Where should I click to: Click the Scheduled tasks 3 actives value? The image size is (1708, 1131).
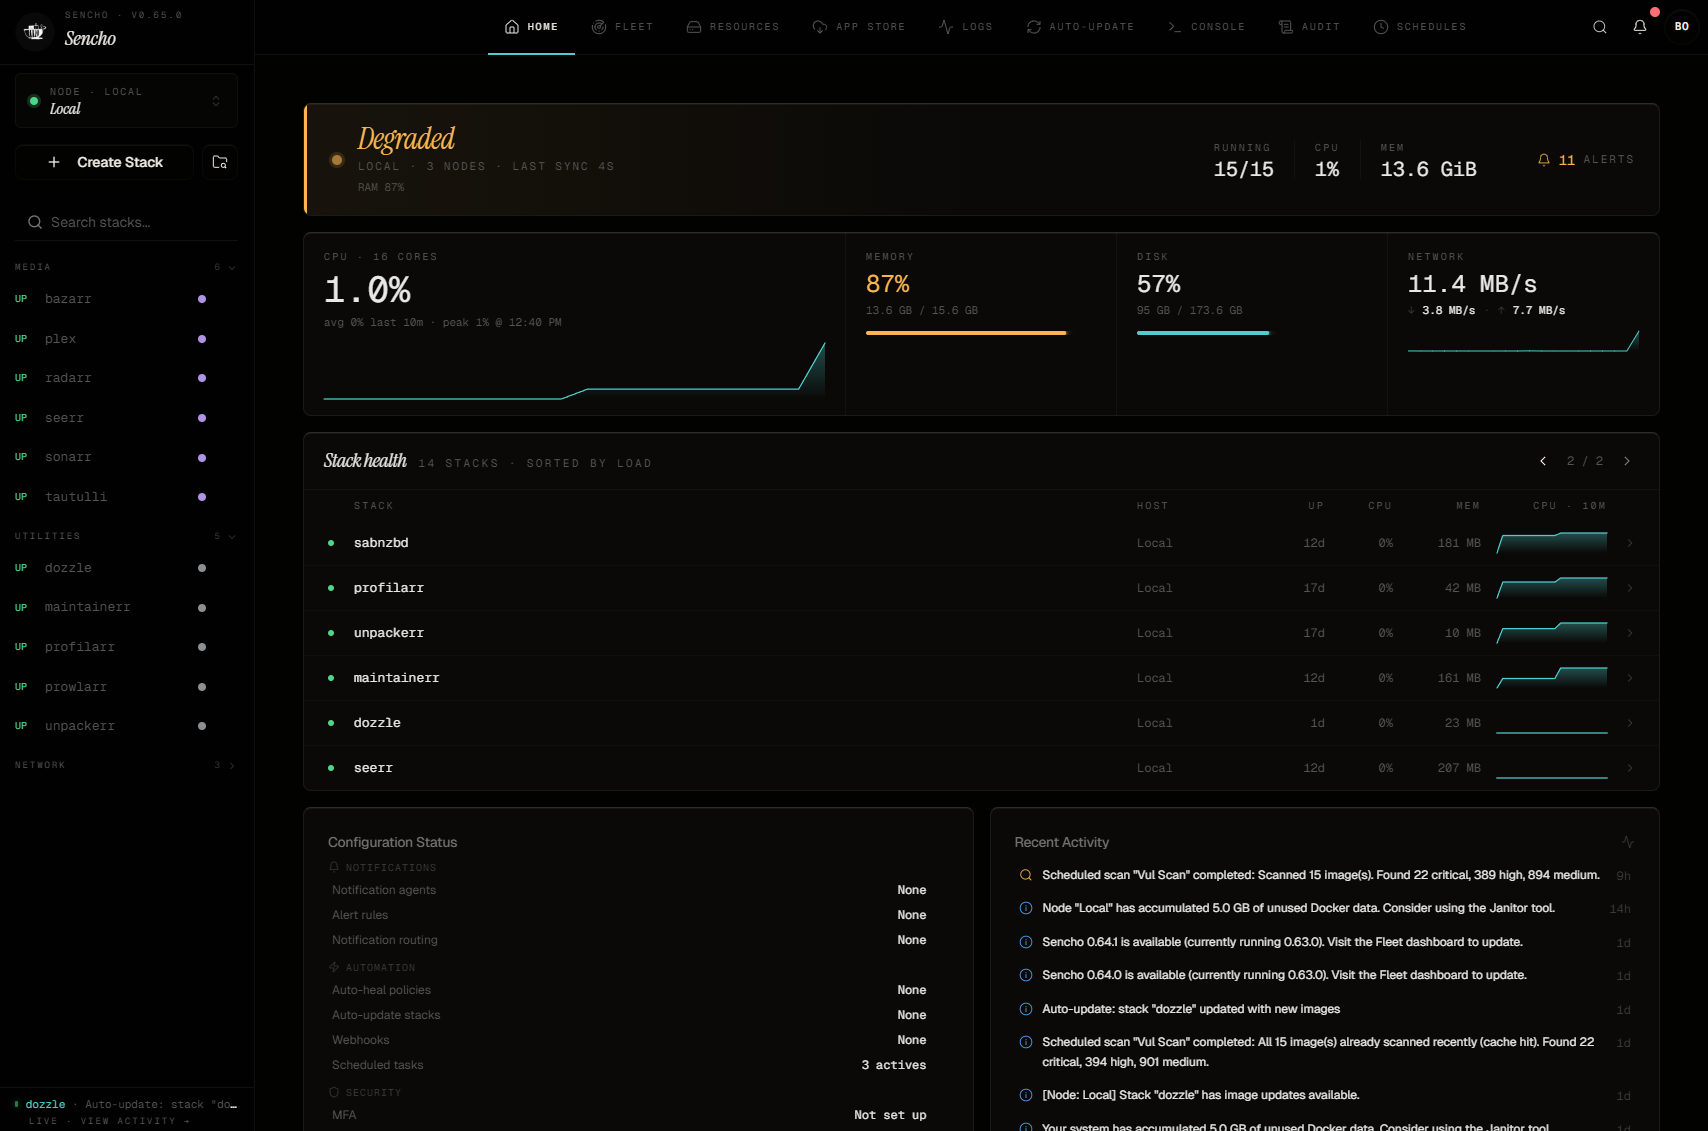coord(893,1065)
